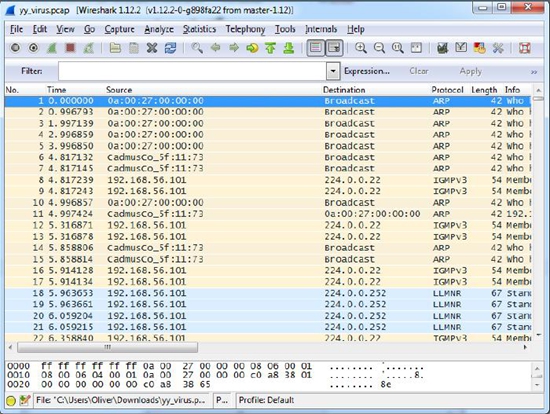Toggle packet list colorization
The width and height of the screenshot is (550, 414).
tap(315, 48)
